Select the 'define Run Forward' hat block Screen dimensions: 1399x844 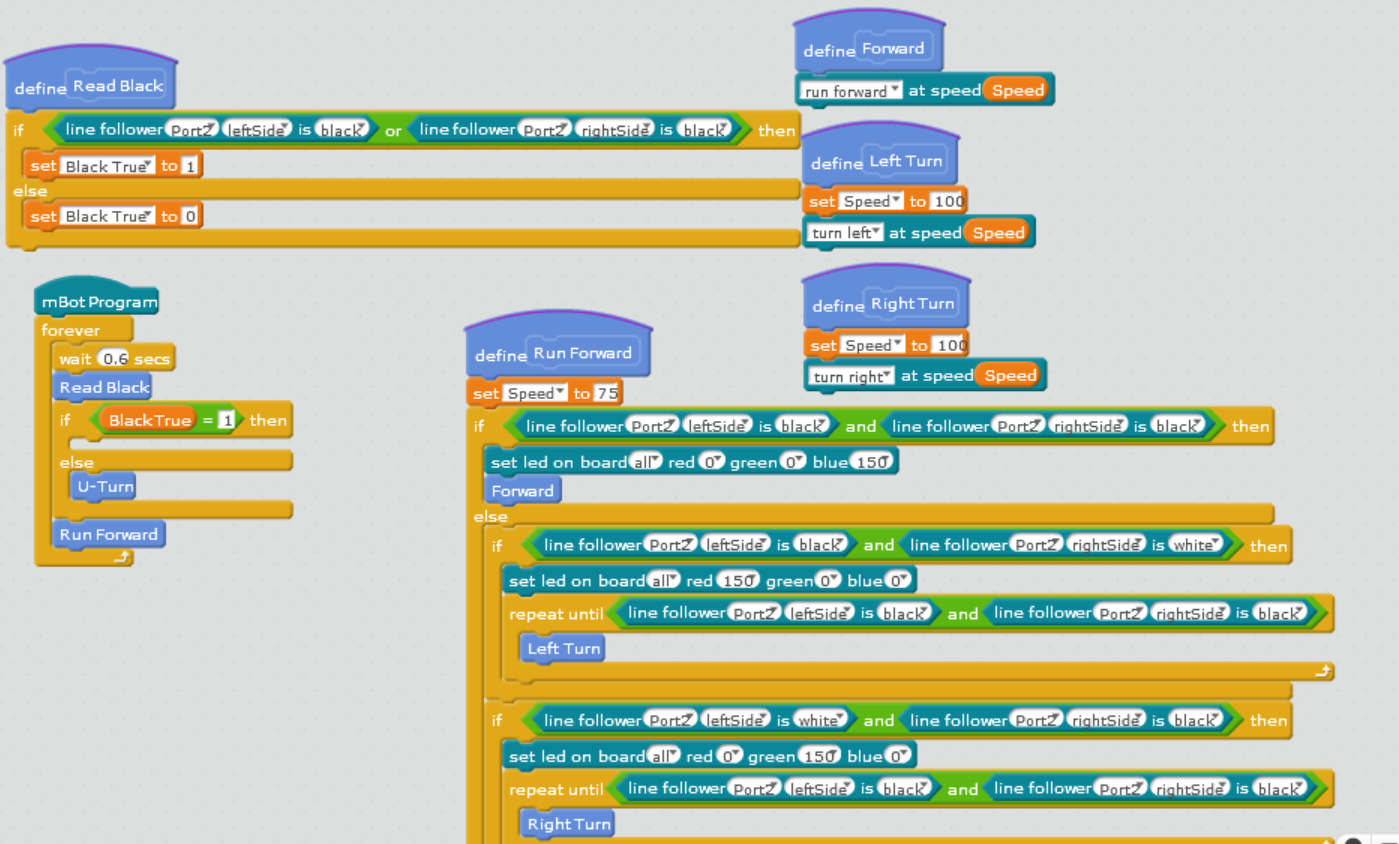coord(558,346)
